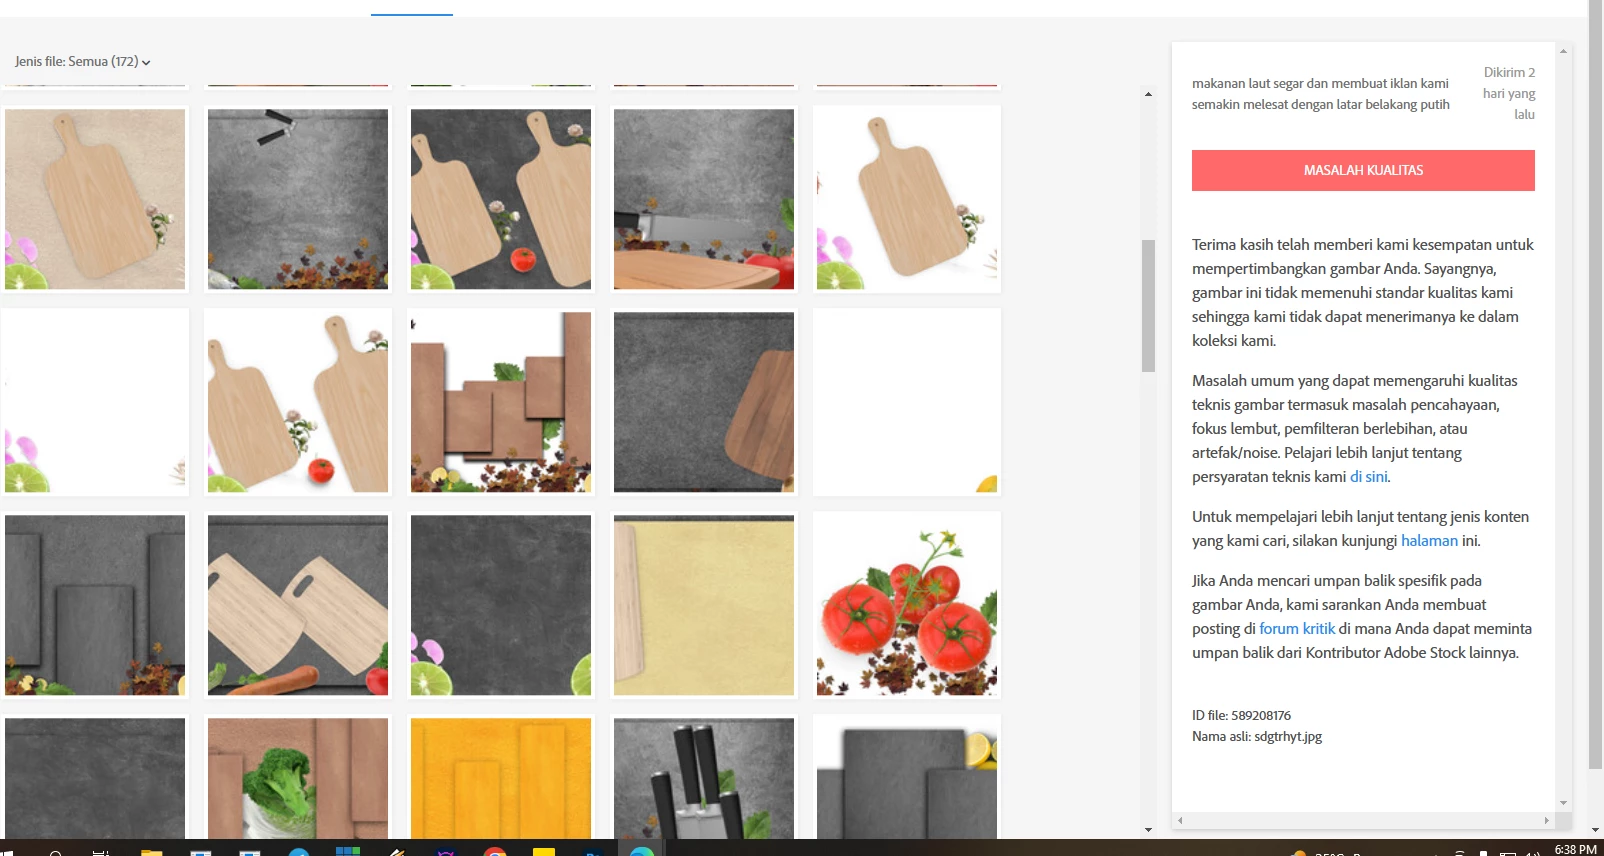Select single cutting board on white thumbnail
Screen dimensions: 1604x856
coord(907,199)
